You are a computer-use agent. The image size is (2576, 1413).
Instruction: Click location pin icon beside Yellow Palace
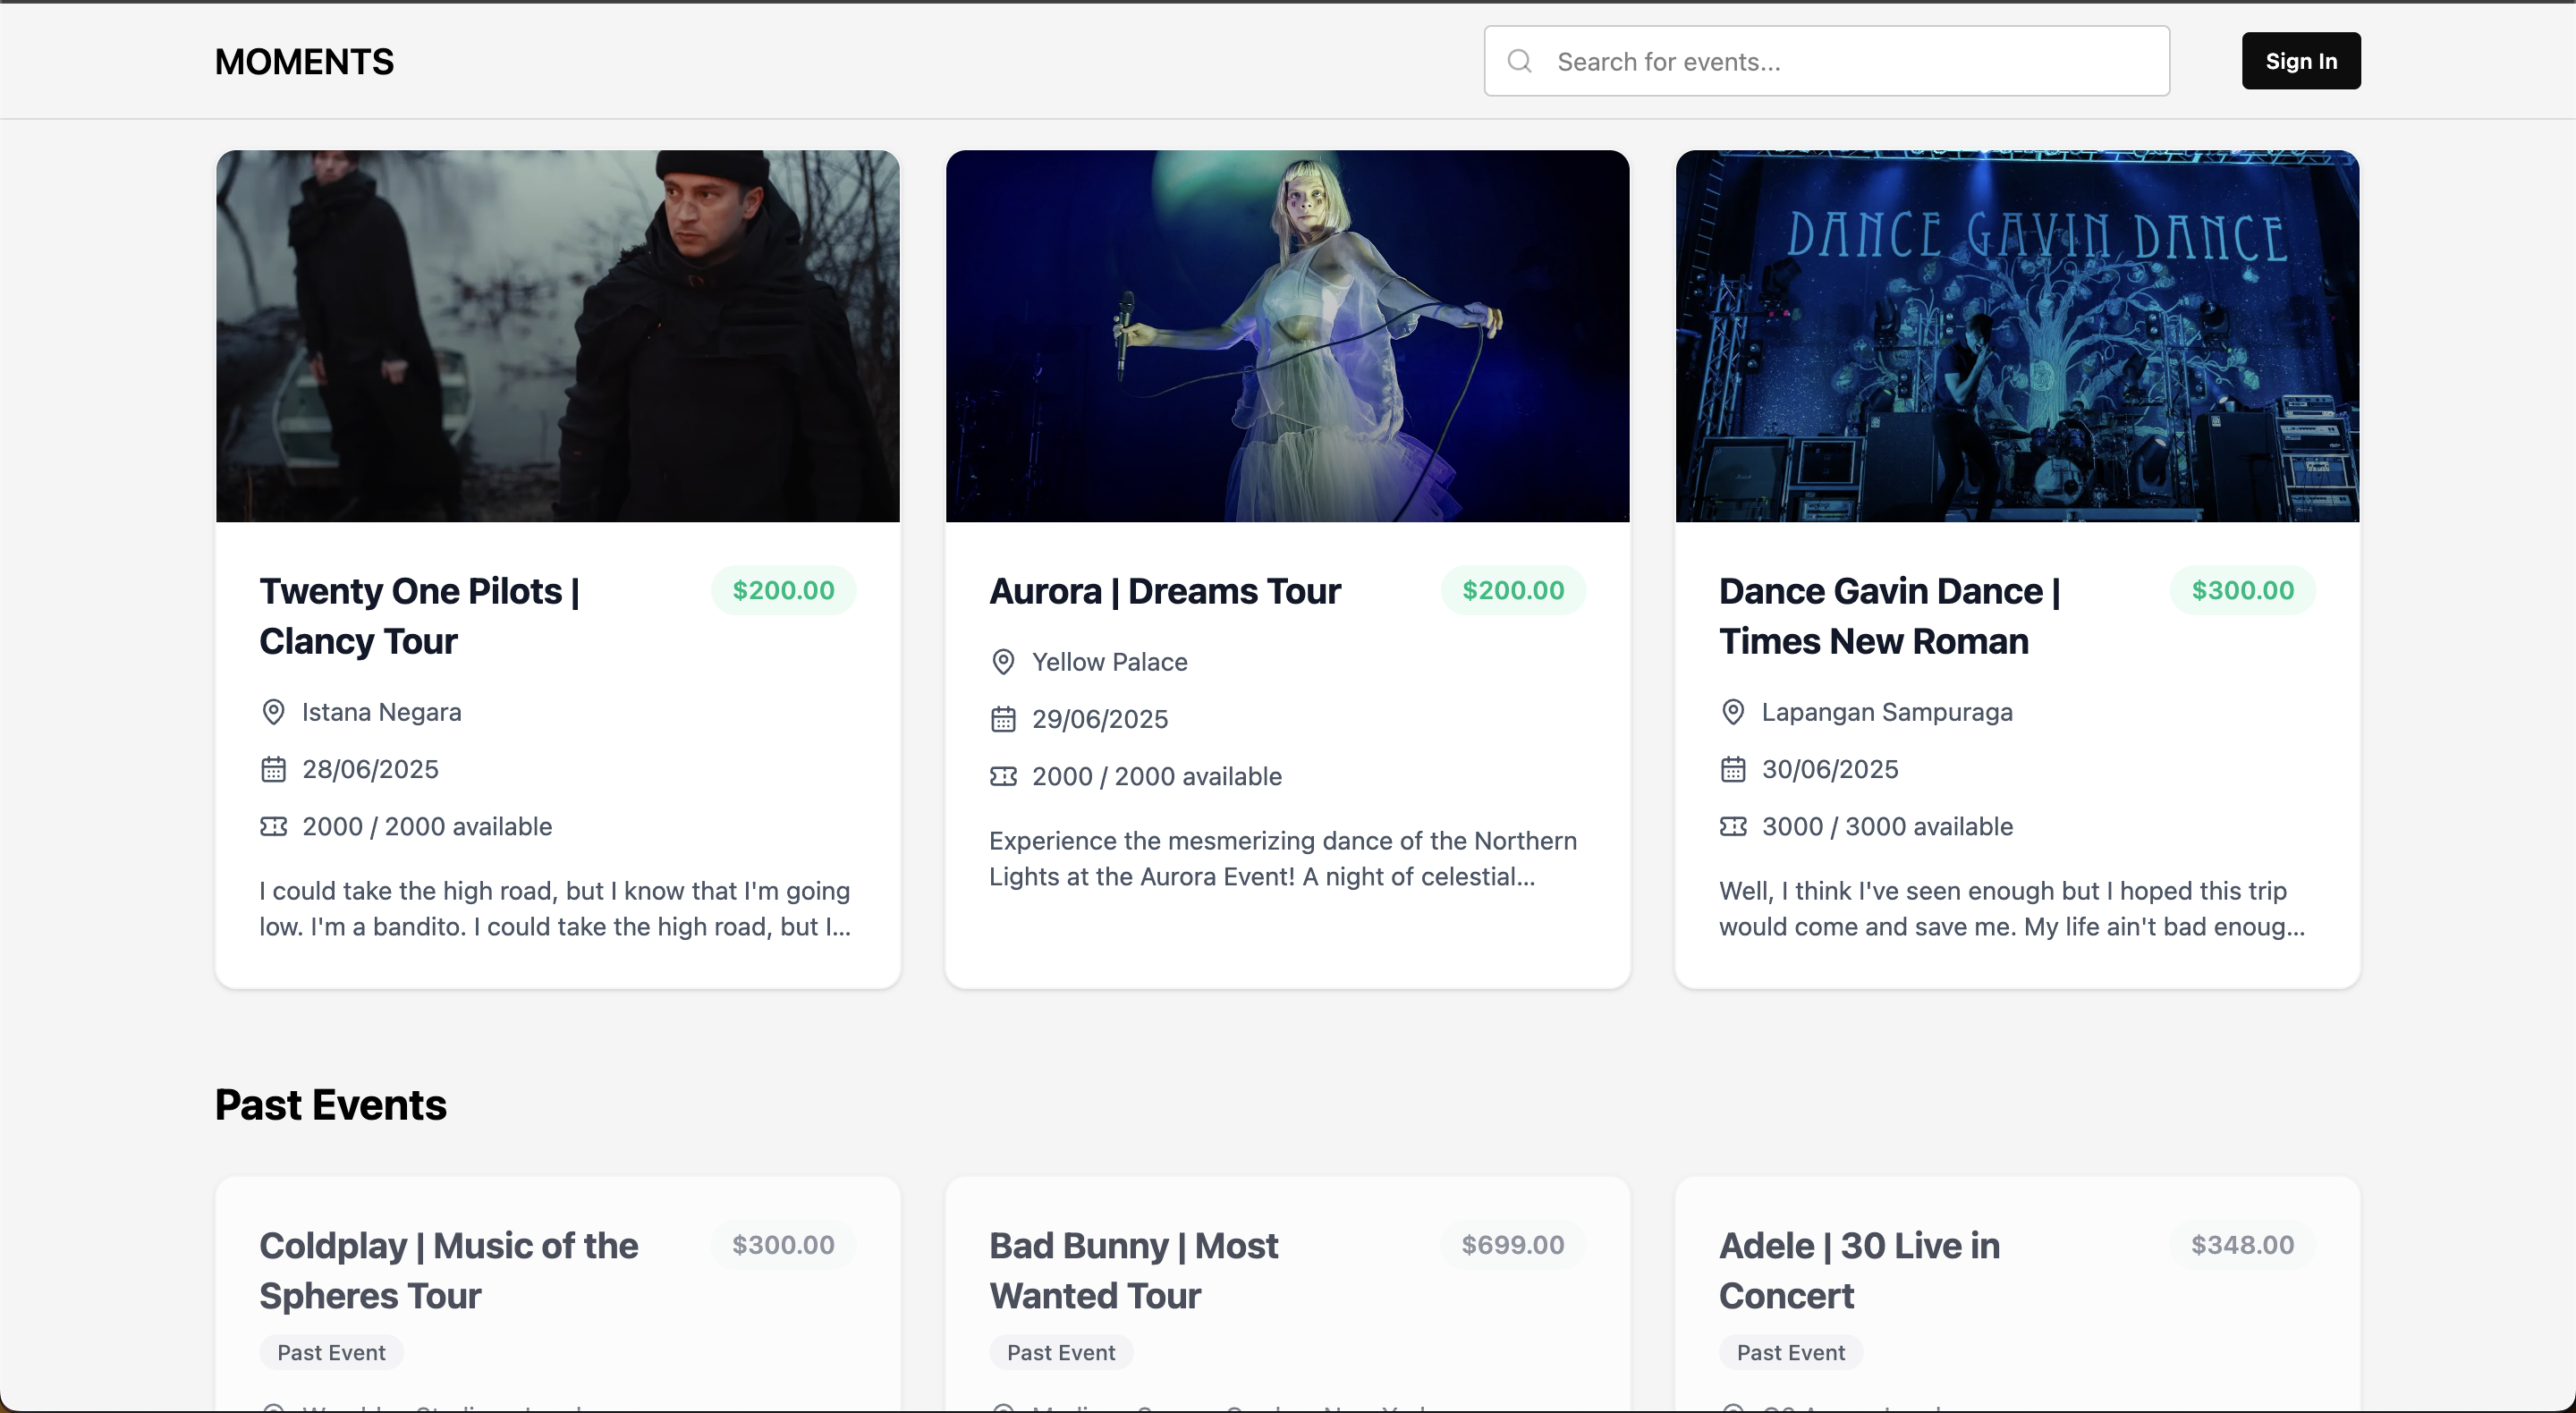pyautogui.click(x=1003, y=662)
